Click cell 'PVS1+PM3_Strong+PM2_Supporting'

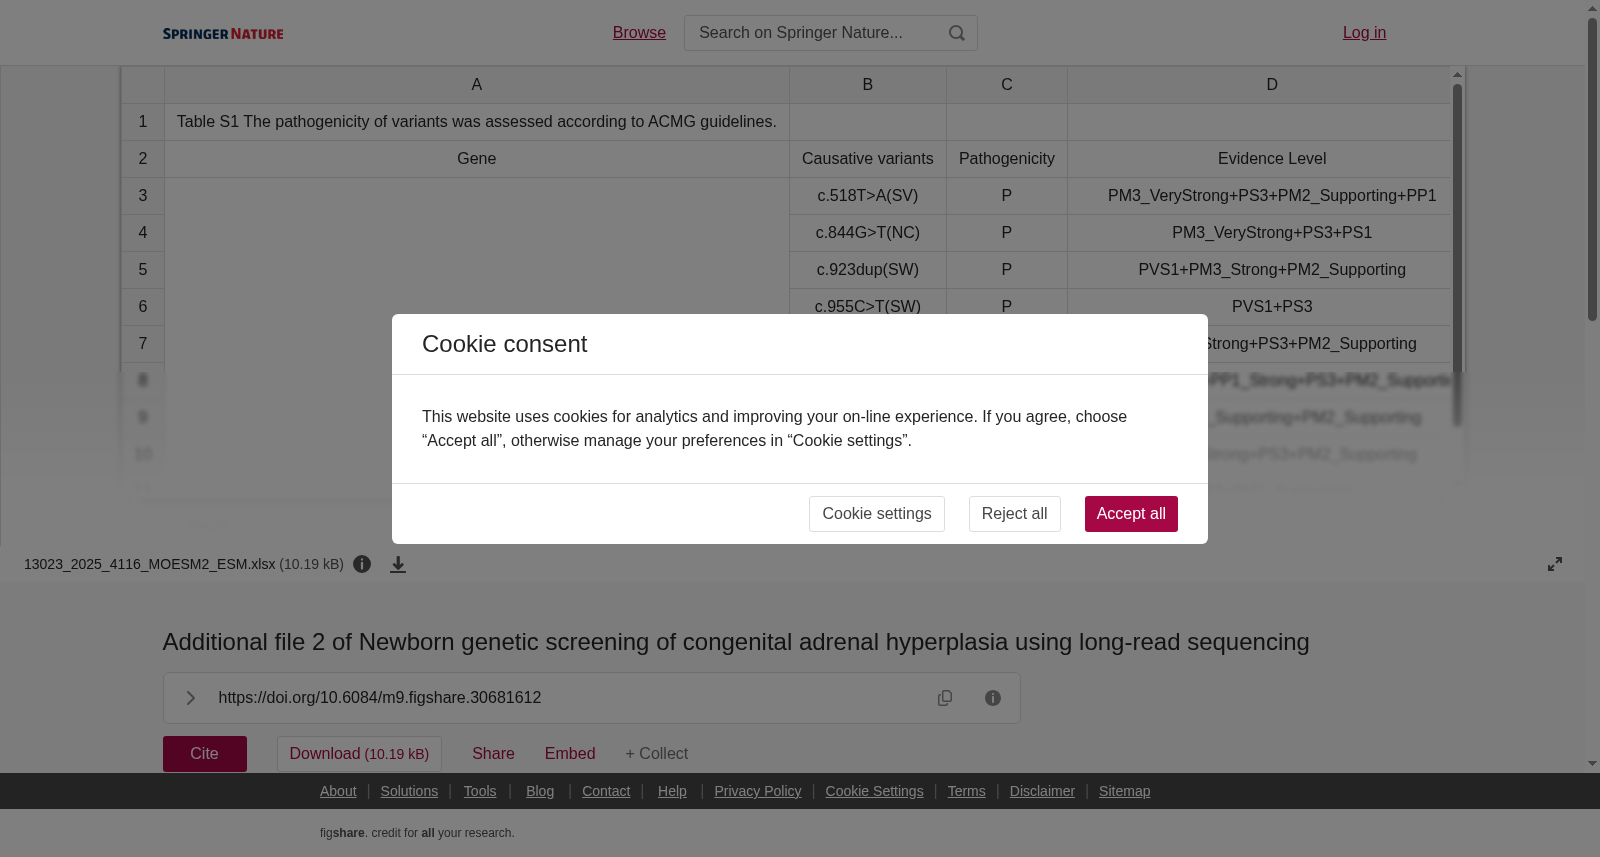(x=1259, y=270)
